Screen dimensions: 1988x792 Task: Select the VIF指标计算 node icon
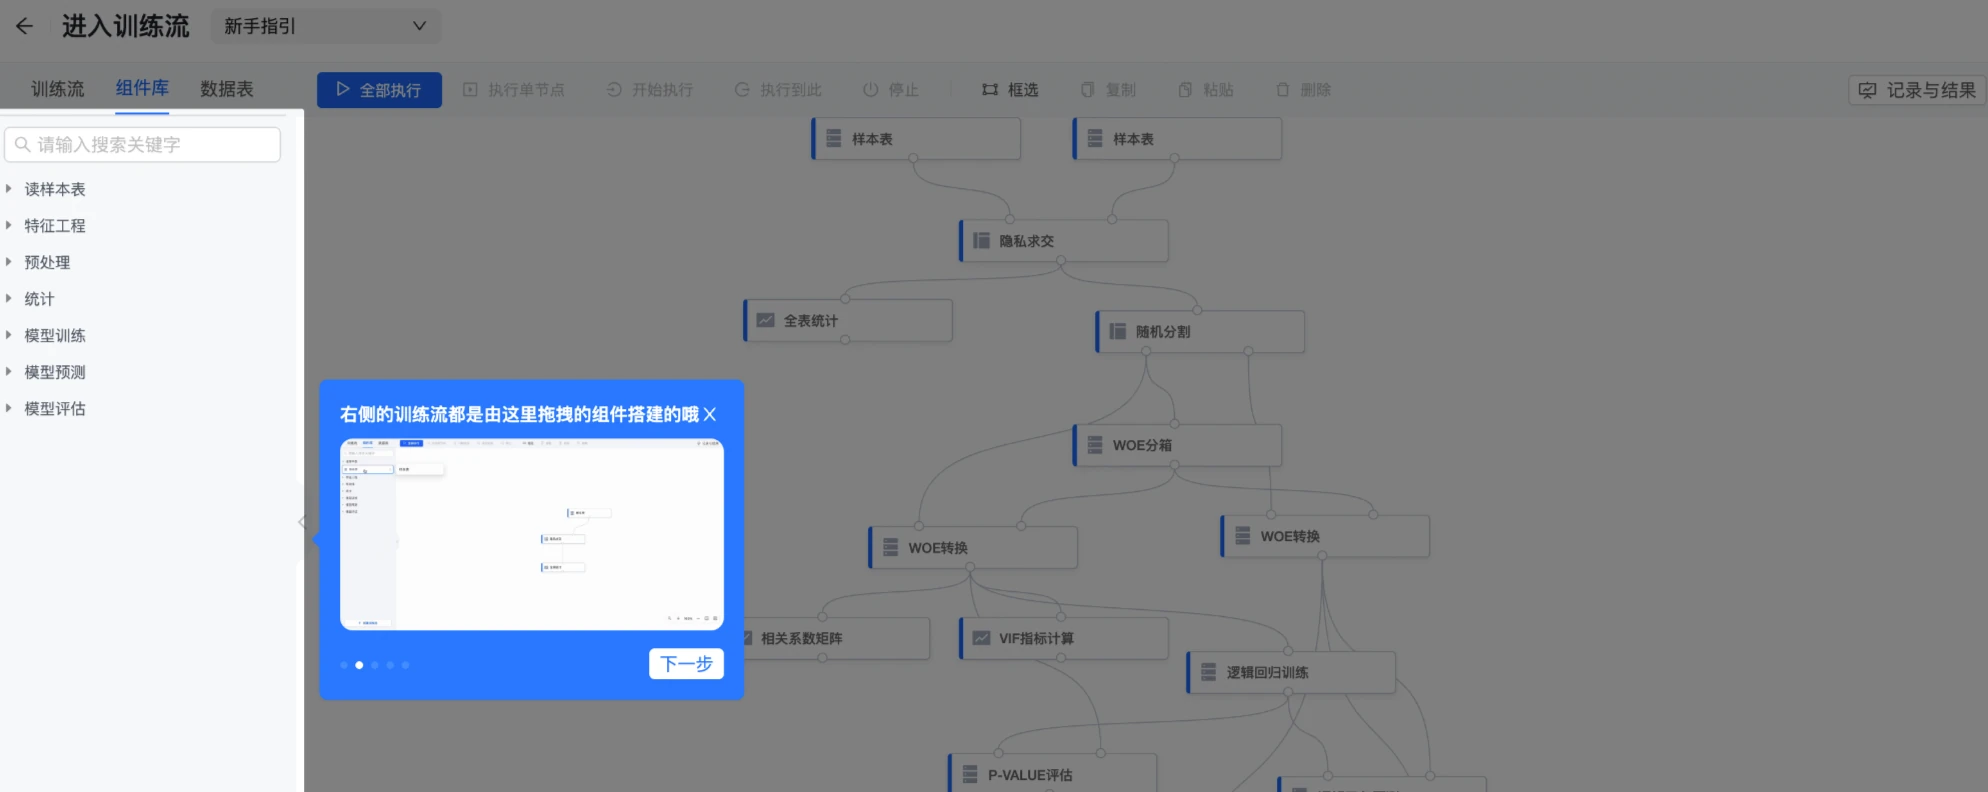pyautogui.click(x=982, y=638)
